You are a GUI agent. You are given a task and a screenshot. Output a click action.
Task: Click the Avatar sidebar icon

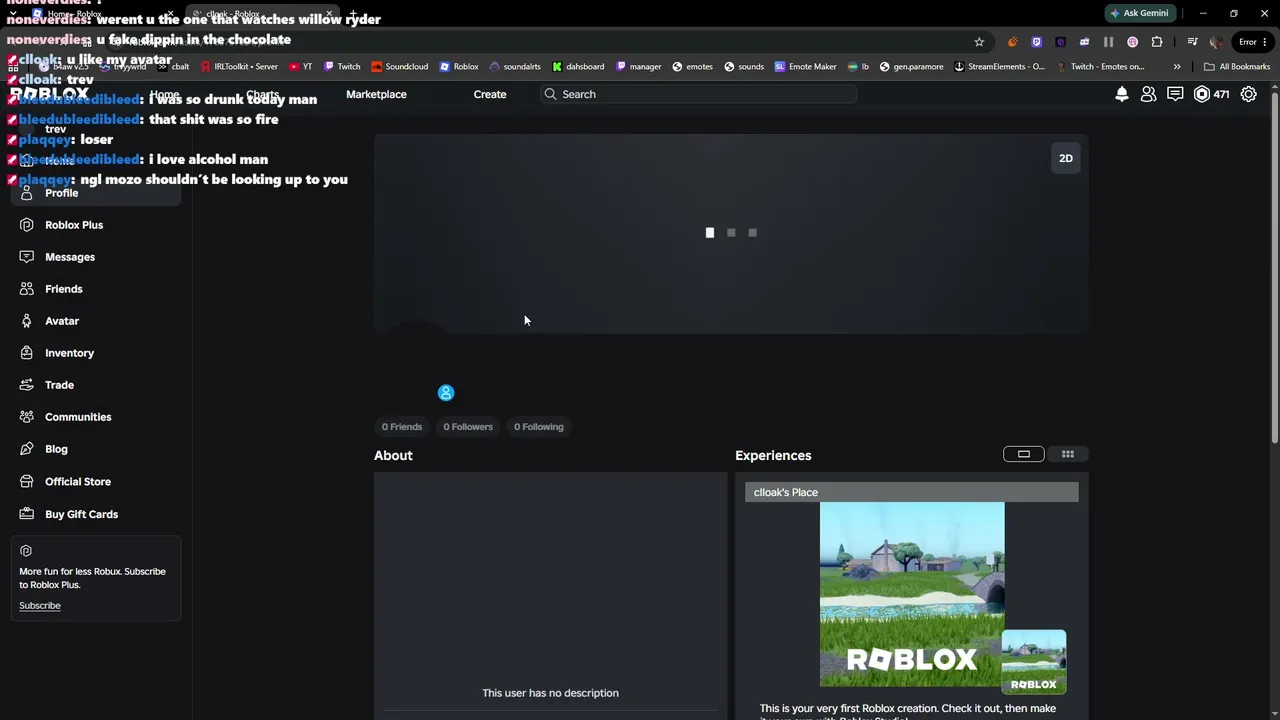[26, 321]
